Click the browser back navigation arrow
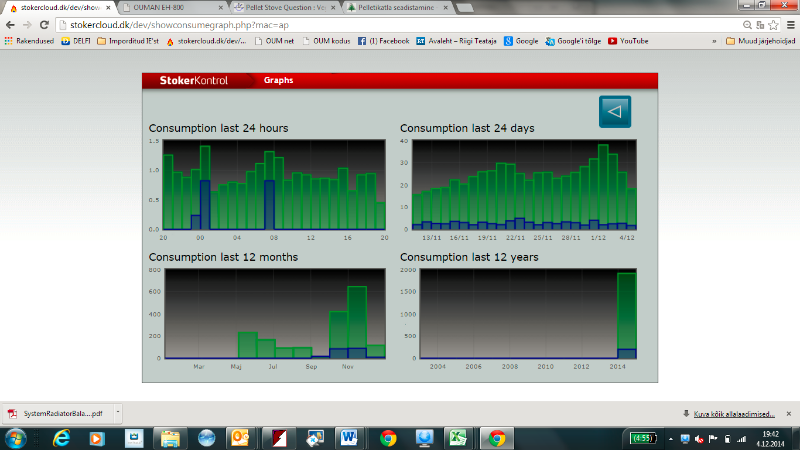This screenshot has width=800, height=450. click(x=11, y=23)
